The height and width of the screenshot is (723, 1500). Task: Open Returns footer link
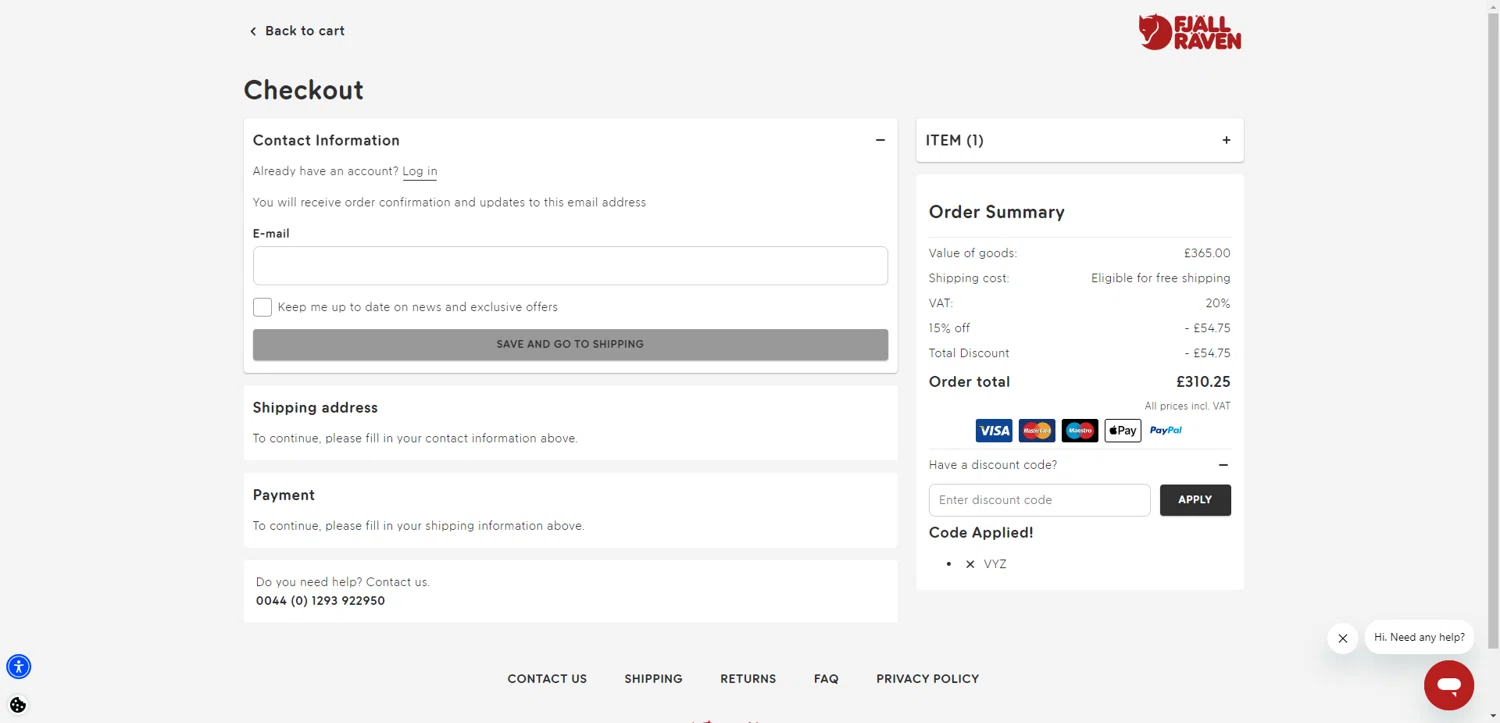click(748, 679)
